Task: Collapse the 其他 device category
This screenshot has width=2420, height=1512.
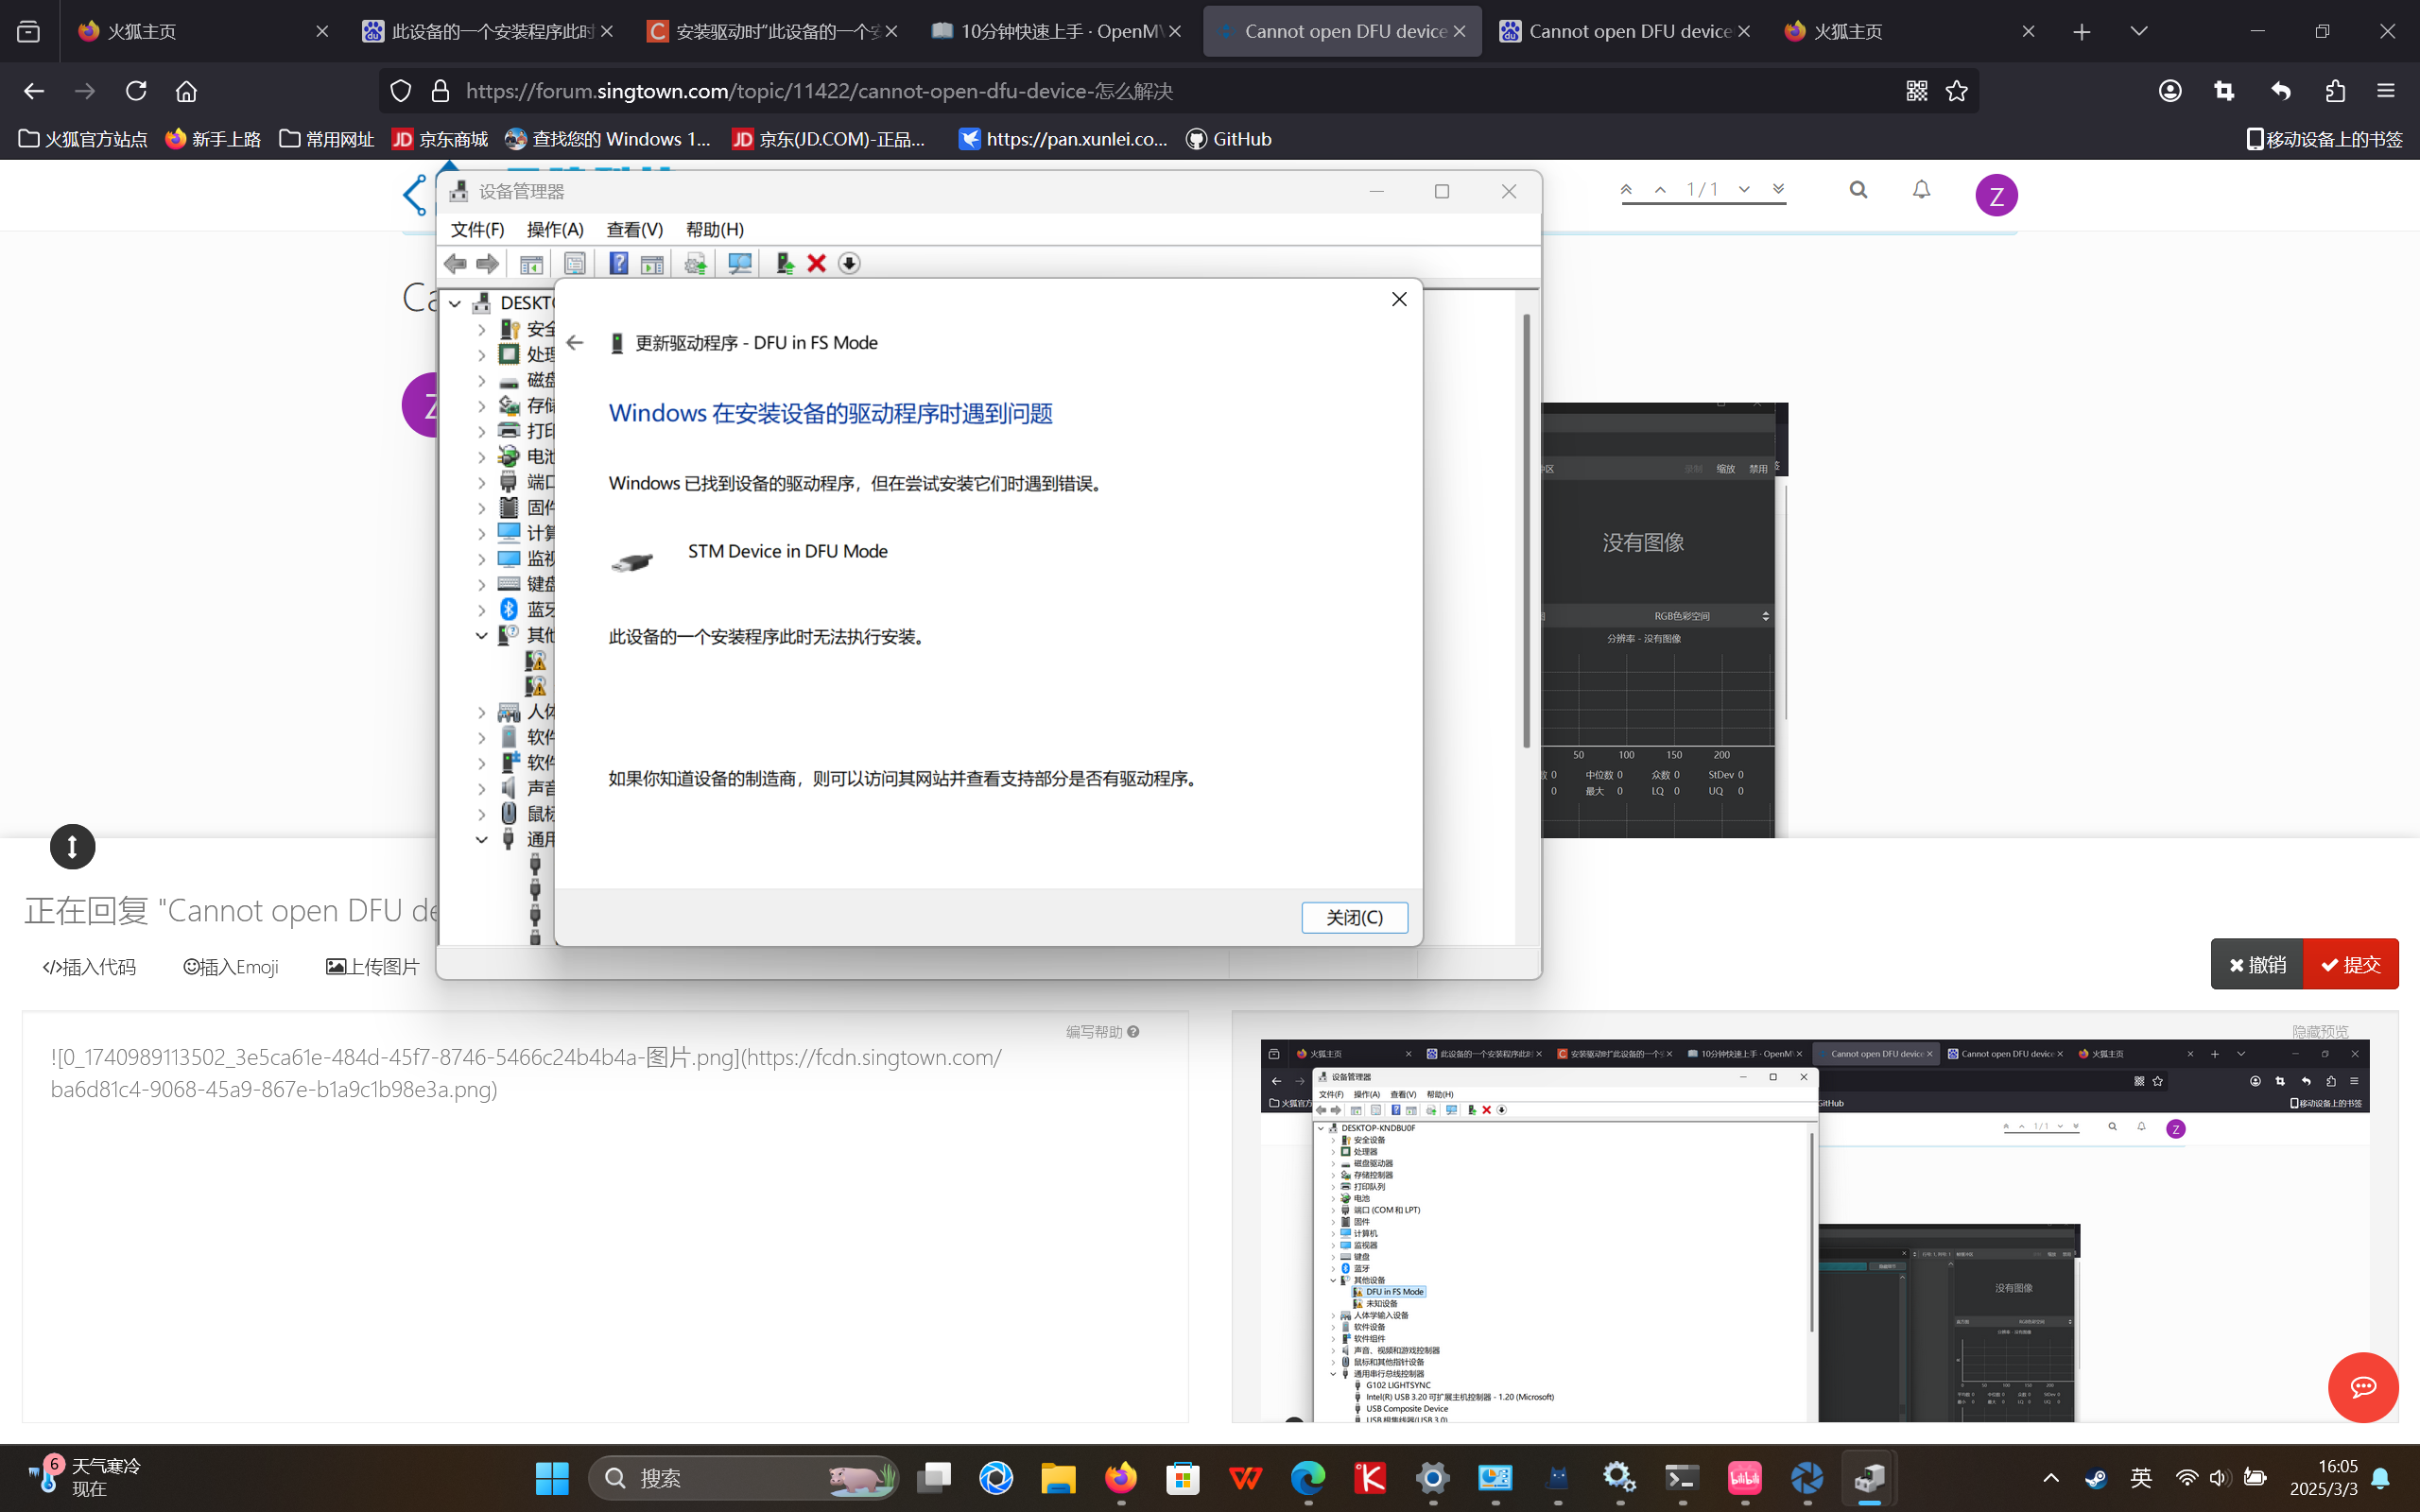Action: 481,635
